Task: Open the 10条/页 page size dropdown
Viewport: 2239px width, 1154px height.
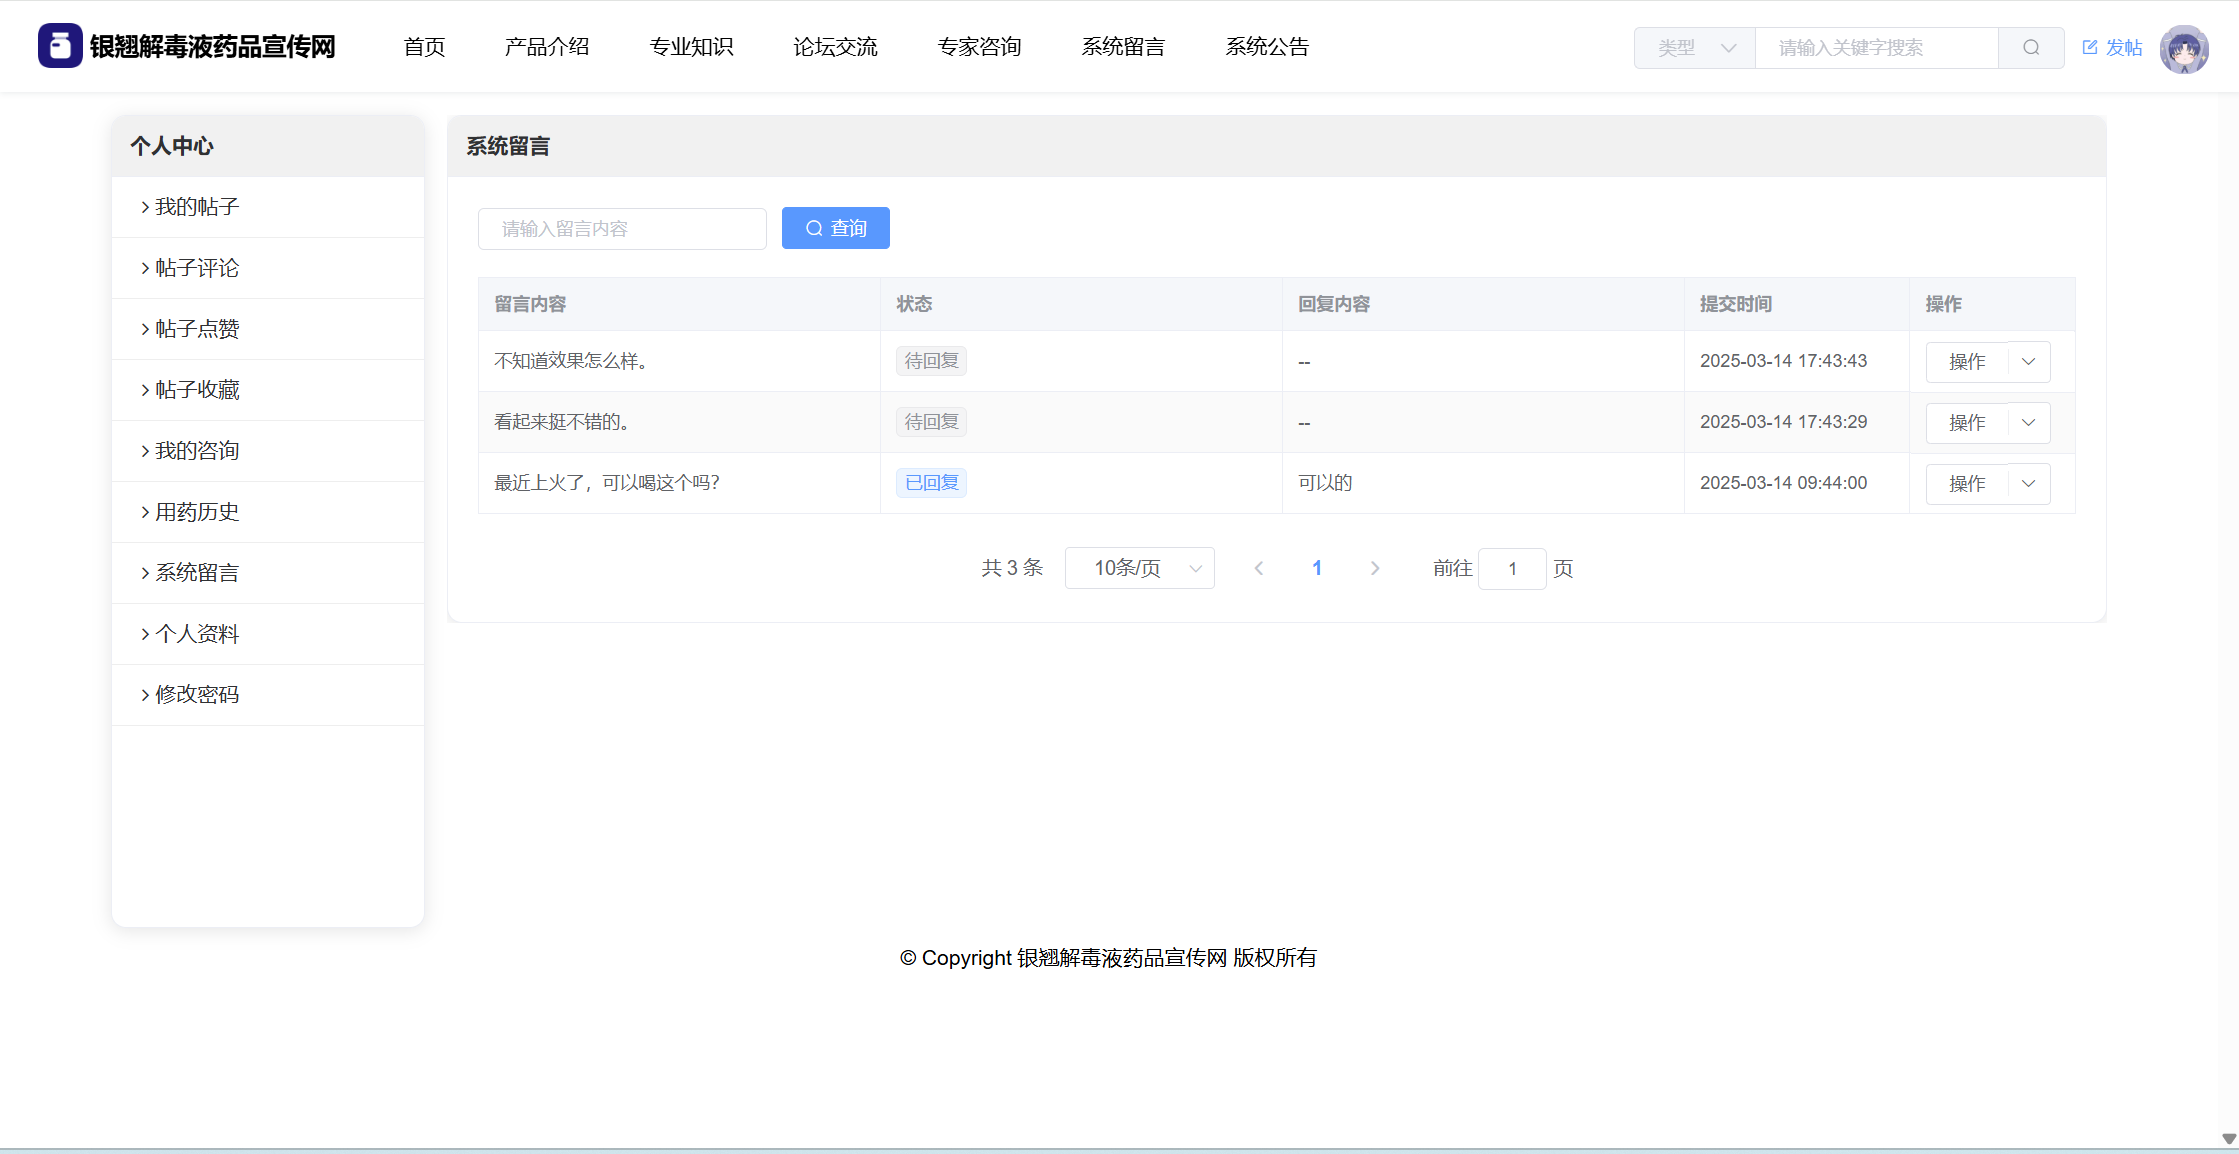Action: tap(1139, 568)
